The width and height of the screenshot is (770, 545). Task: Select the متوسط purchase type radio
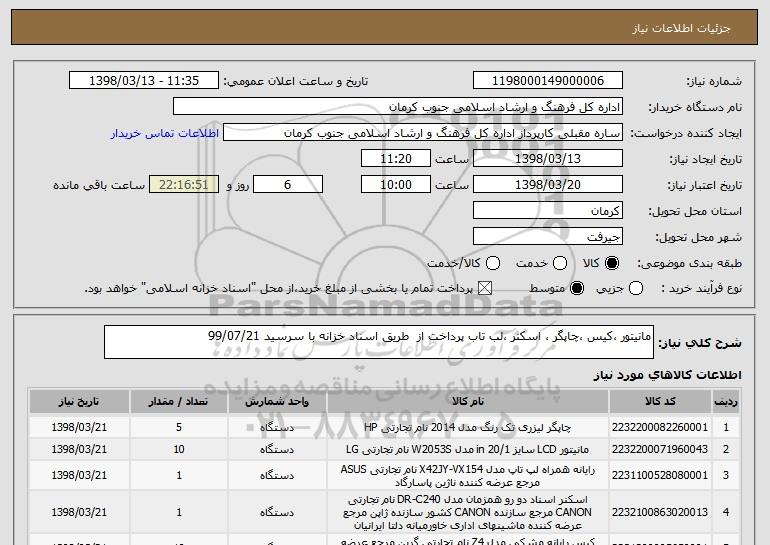[x=577, y=288]
